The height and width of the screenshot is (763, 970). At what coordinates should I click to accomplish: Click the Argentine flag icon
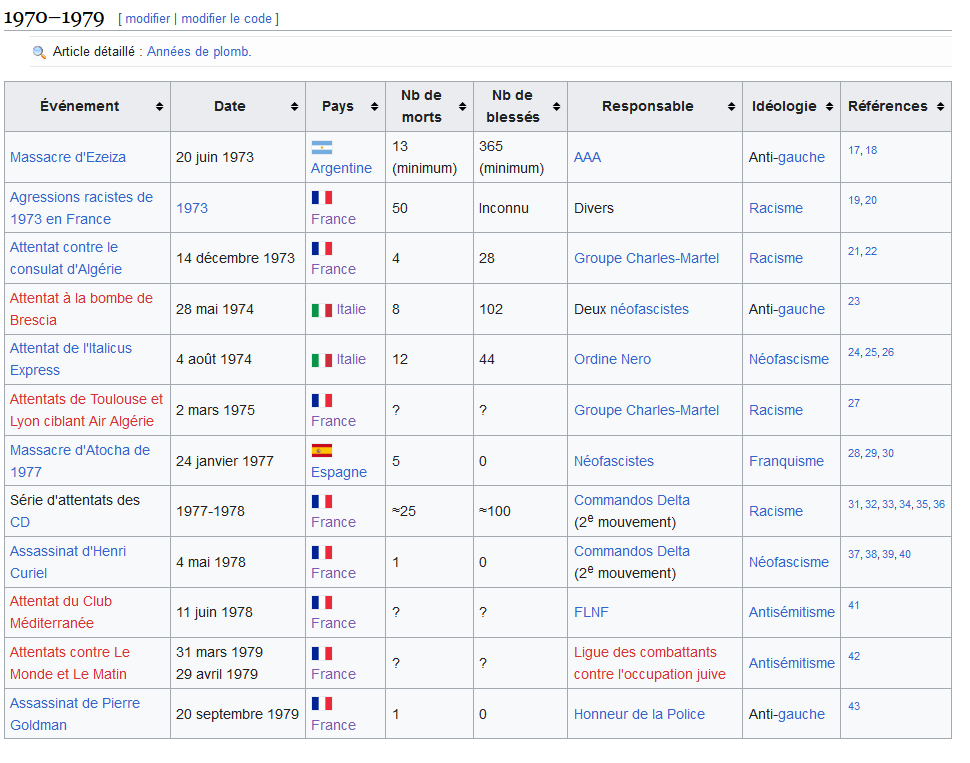[321, 147]
